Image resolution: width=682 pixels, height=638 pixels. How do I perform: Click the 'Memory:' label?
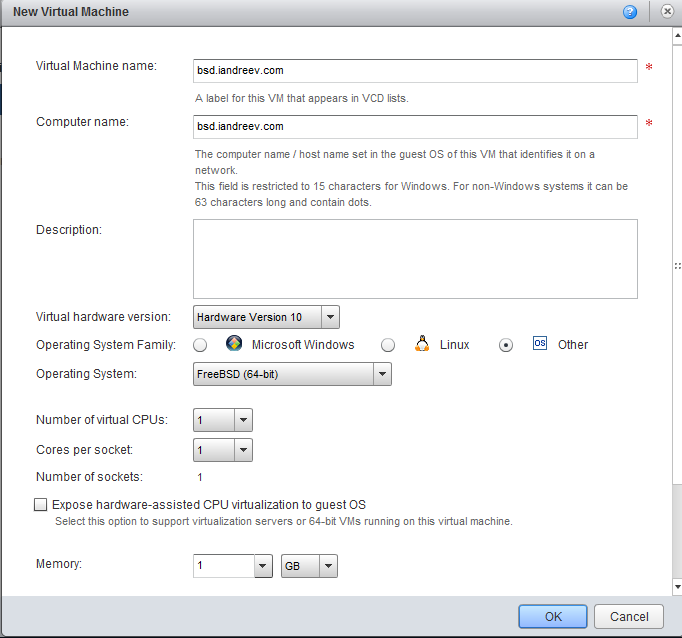click(59, 564)
